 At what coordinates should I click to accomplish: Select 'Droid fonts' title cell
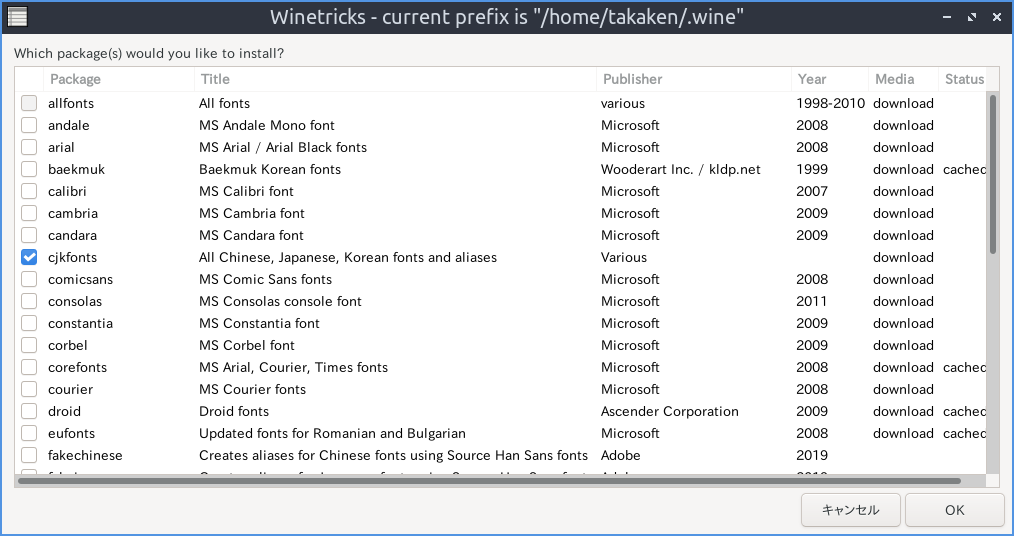(233, 411)
